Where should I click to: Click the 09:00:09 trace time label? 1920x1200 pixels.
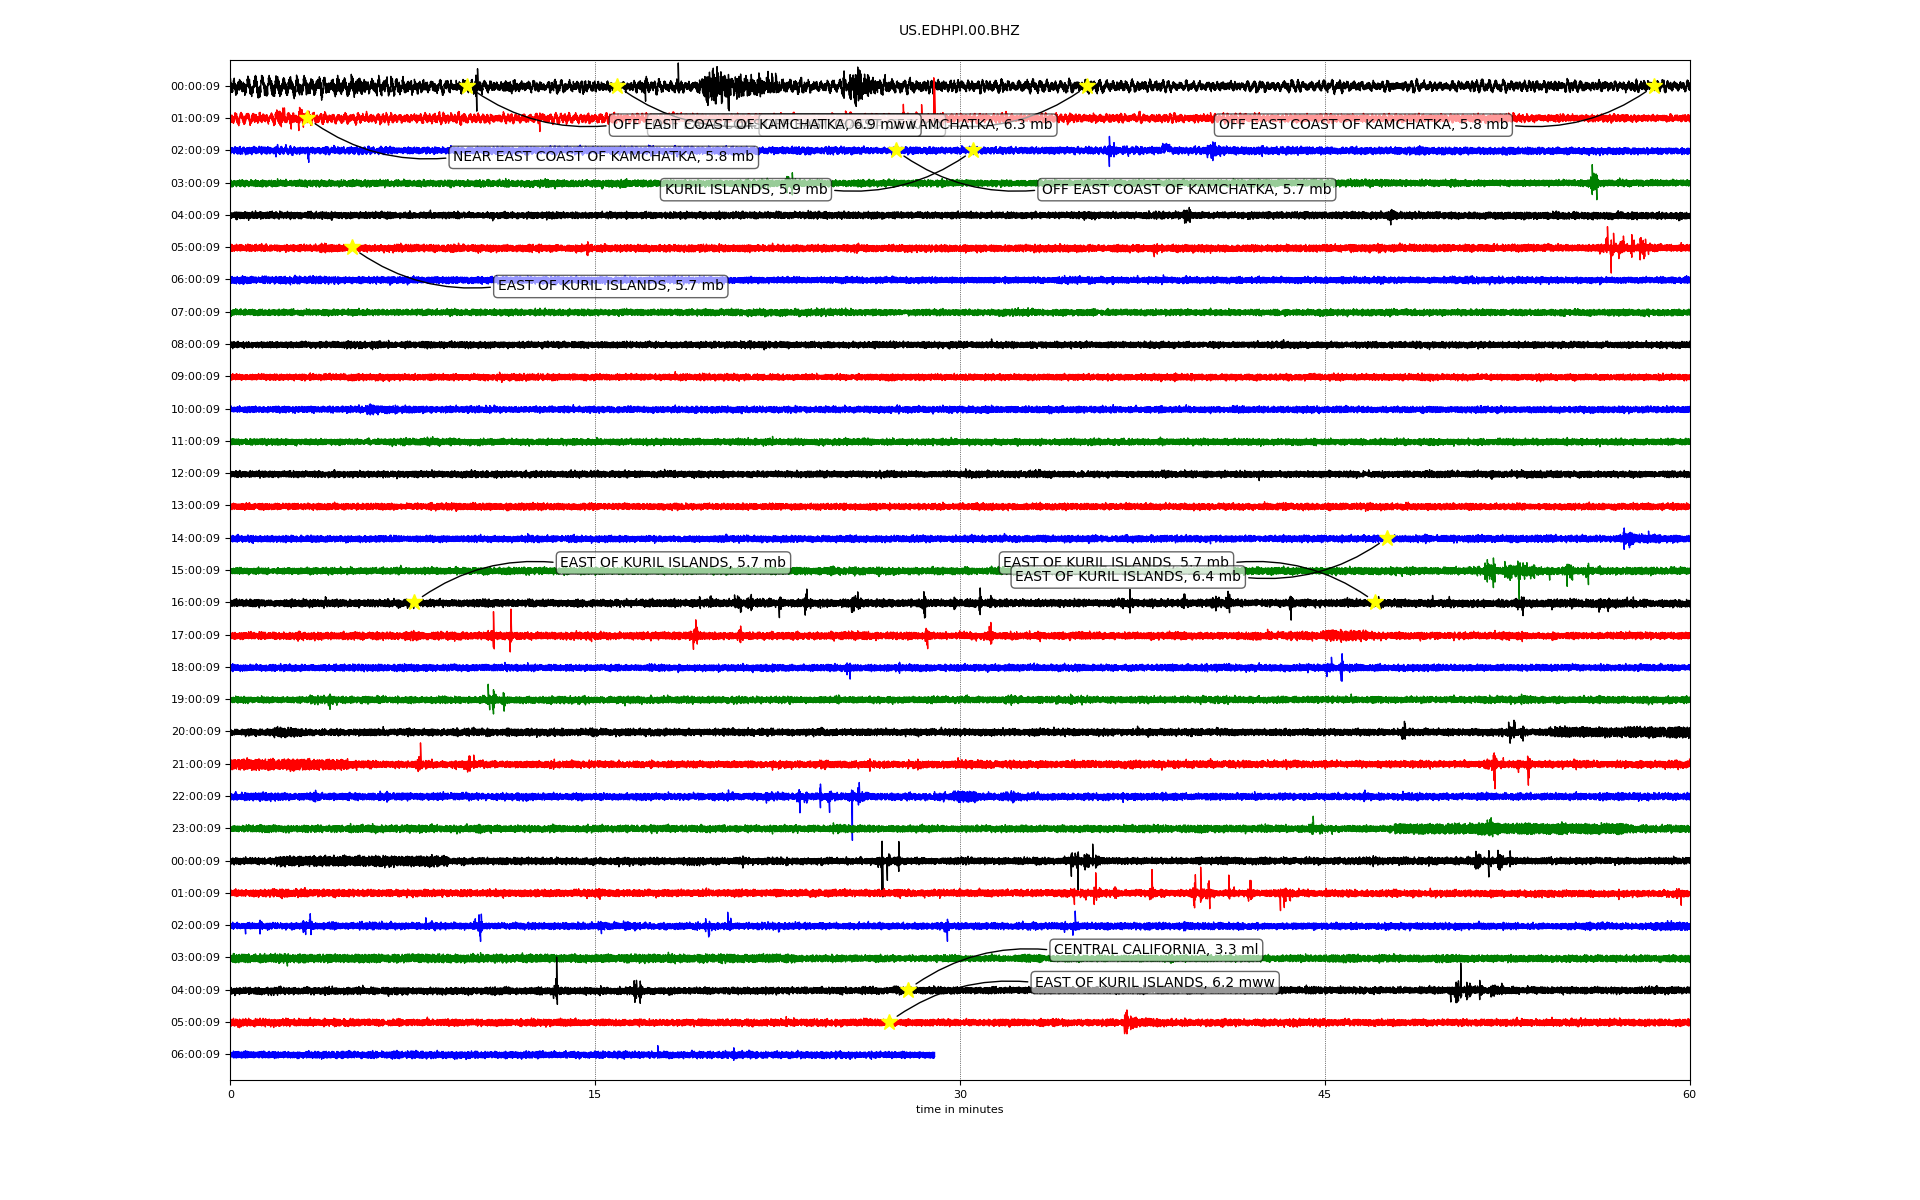(x=195, y=377)
